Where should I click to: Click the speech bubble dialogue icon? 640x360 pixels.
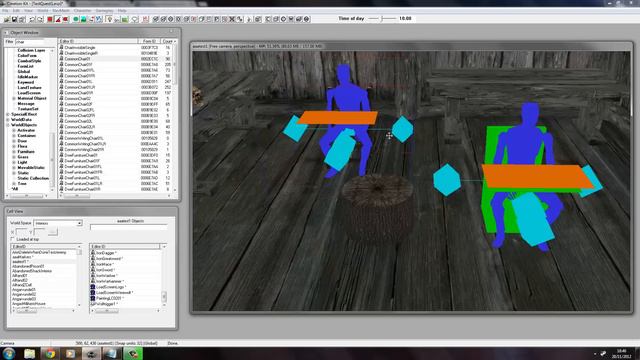coord(135,19)
